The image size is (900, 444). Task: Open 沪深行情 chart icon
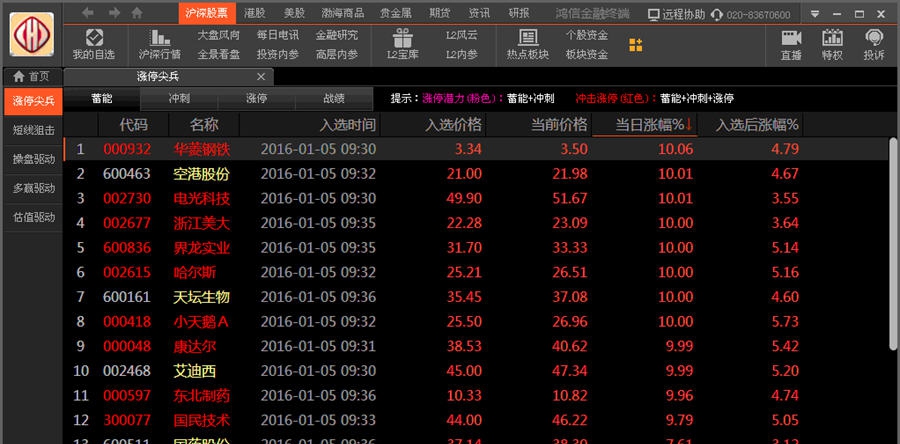click(x=160, y=38)
